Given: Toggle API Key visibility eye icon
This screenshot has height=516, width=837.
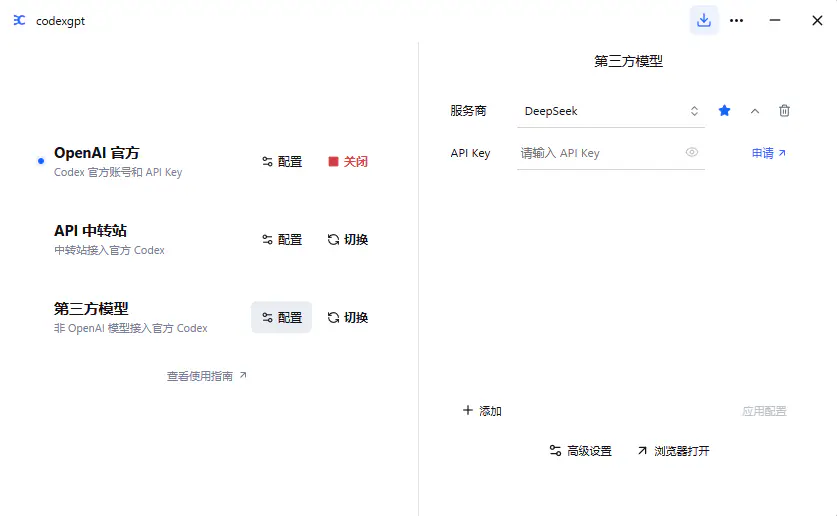Looking at the screenshot, I should [692, 153].
